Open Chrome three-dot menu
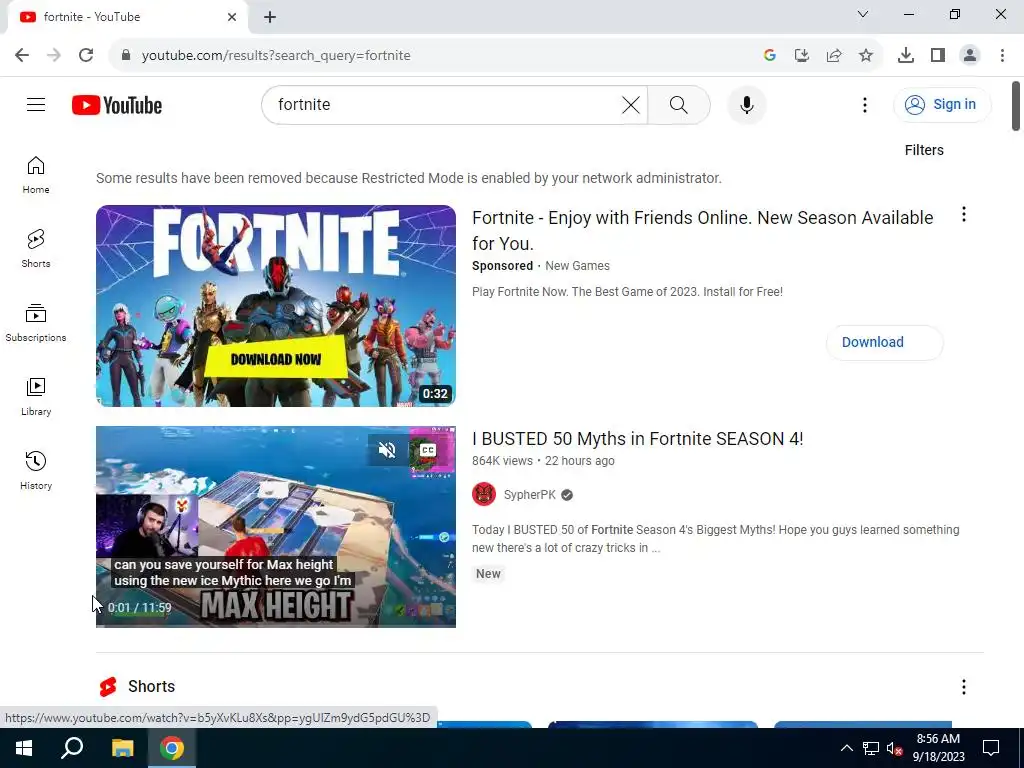Viewport: 1024px width, 768px height. click(x=1002, y=55)
